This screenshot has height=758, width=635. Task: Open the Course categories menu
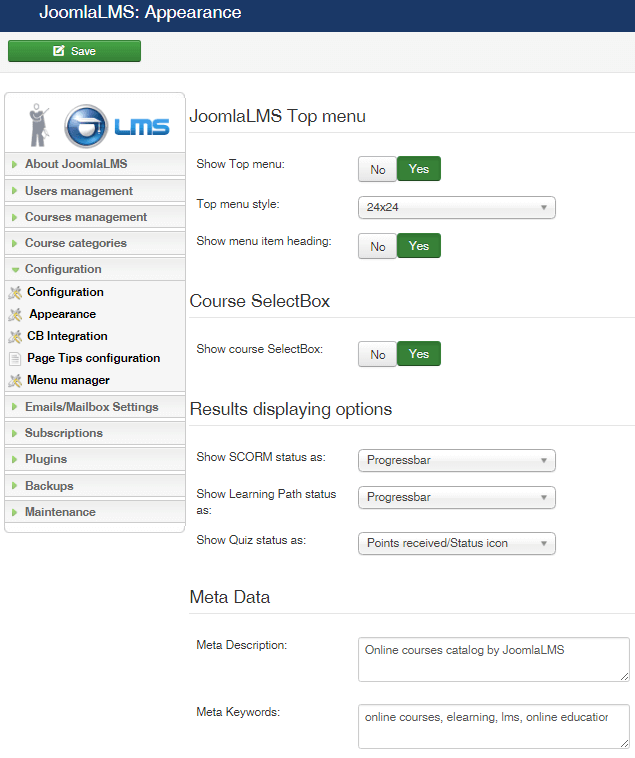95,243
